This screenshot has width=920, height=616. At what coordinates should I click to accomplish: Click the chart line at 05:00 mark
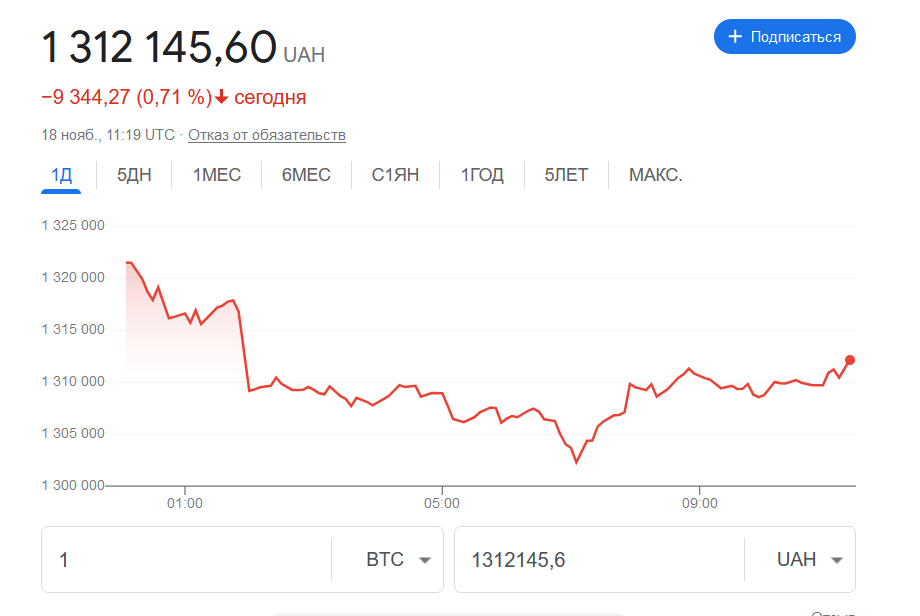[442, 394]
